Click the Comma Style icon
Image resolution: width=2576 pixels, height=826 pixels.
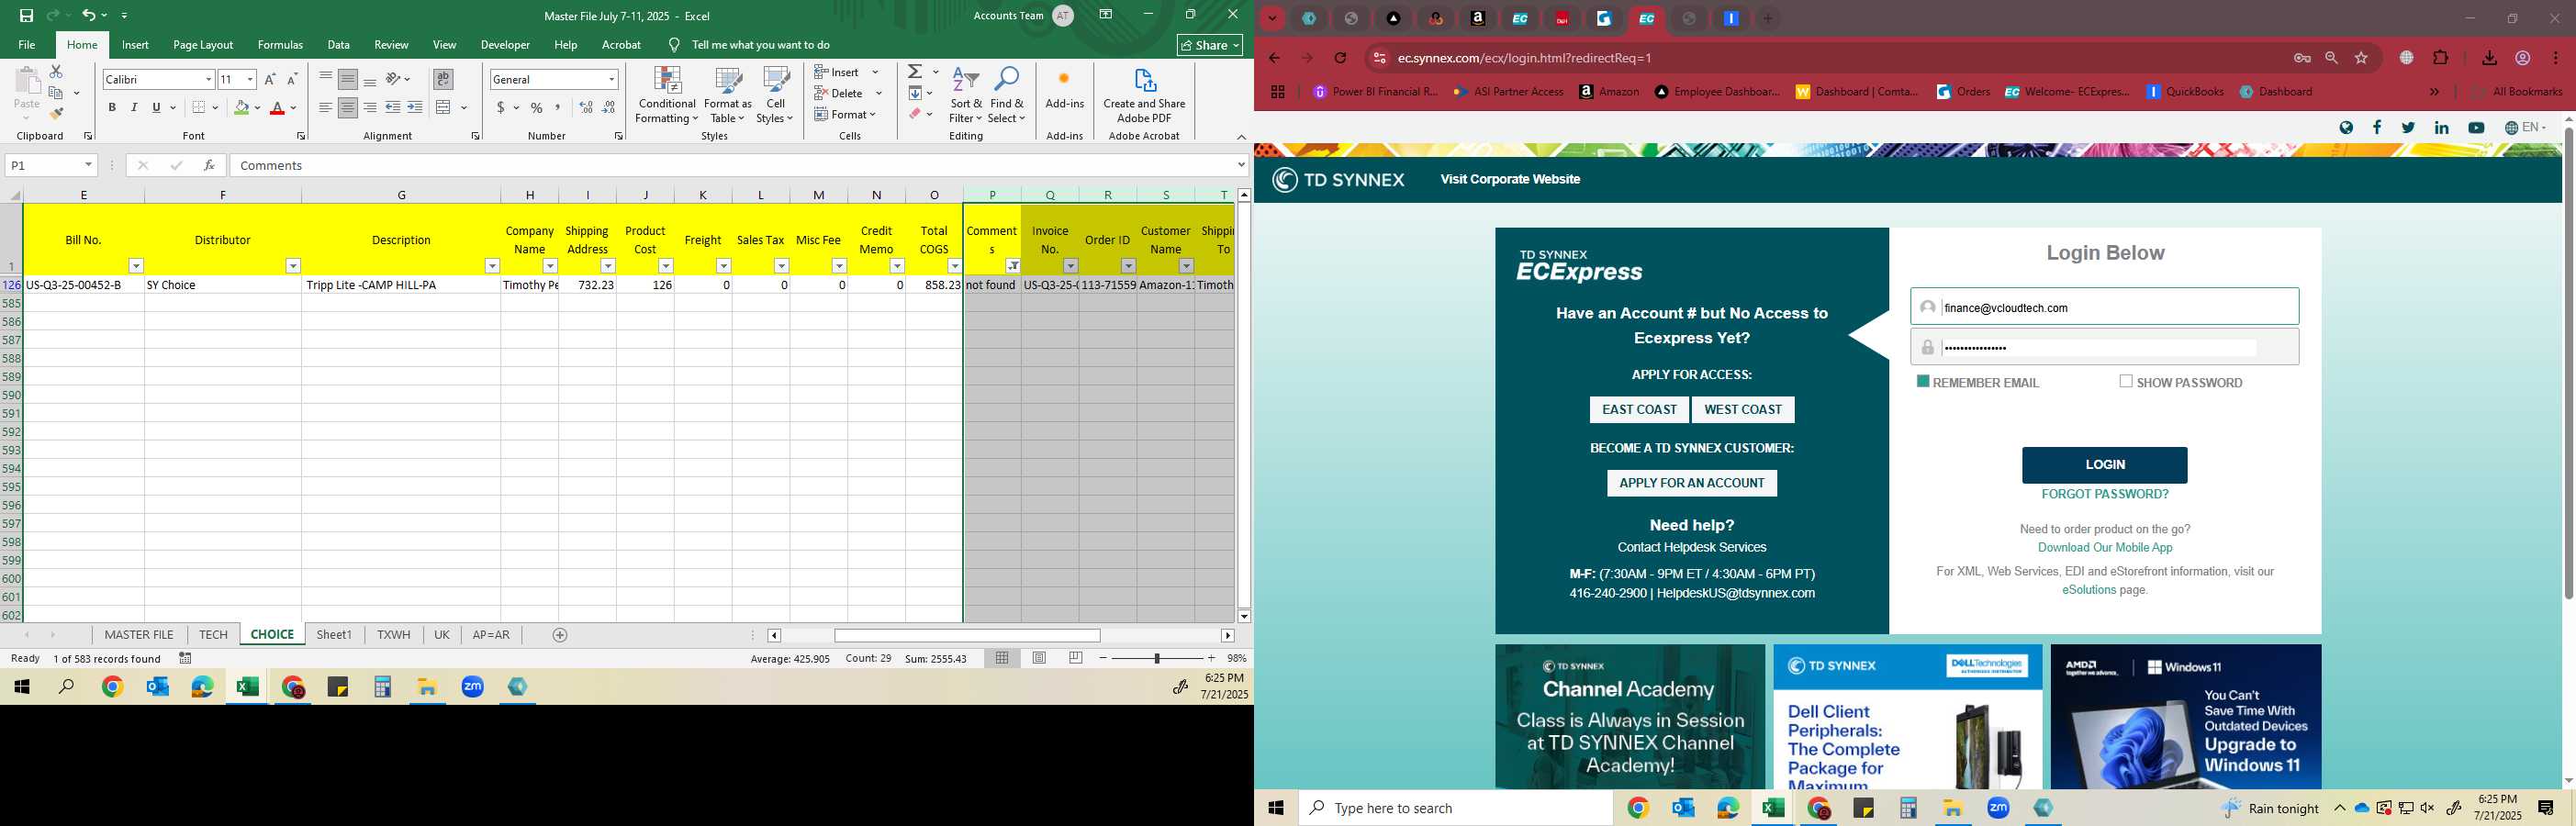(x=558, y=108)
